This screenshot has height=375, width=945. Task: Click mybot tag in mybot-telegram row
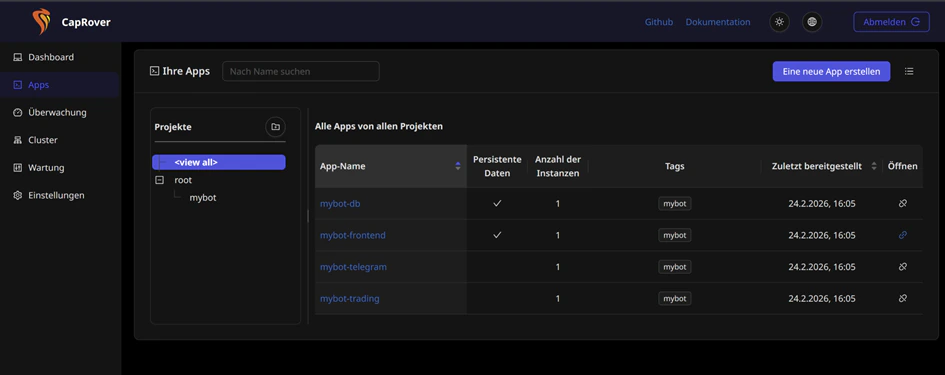(x=674, y=266)
